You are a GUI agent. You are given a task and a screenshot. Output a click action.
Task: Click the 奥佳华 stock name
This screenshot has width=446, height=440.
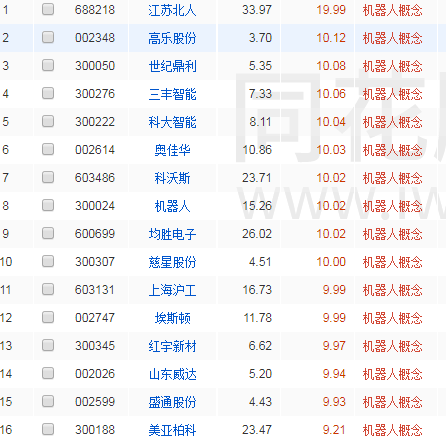tap(172, 150)
